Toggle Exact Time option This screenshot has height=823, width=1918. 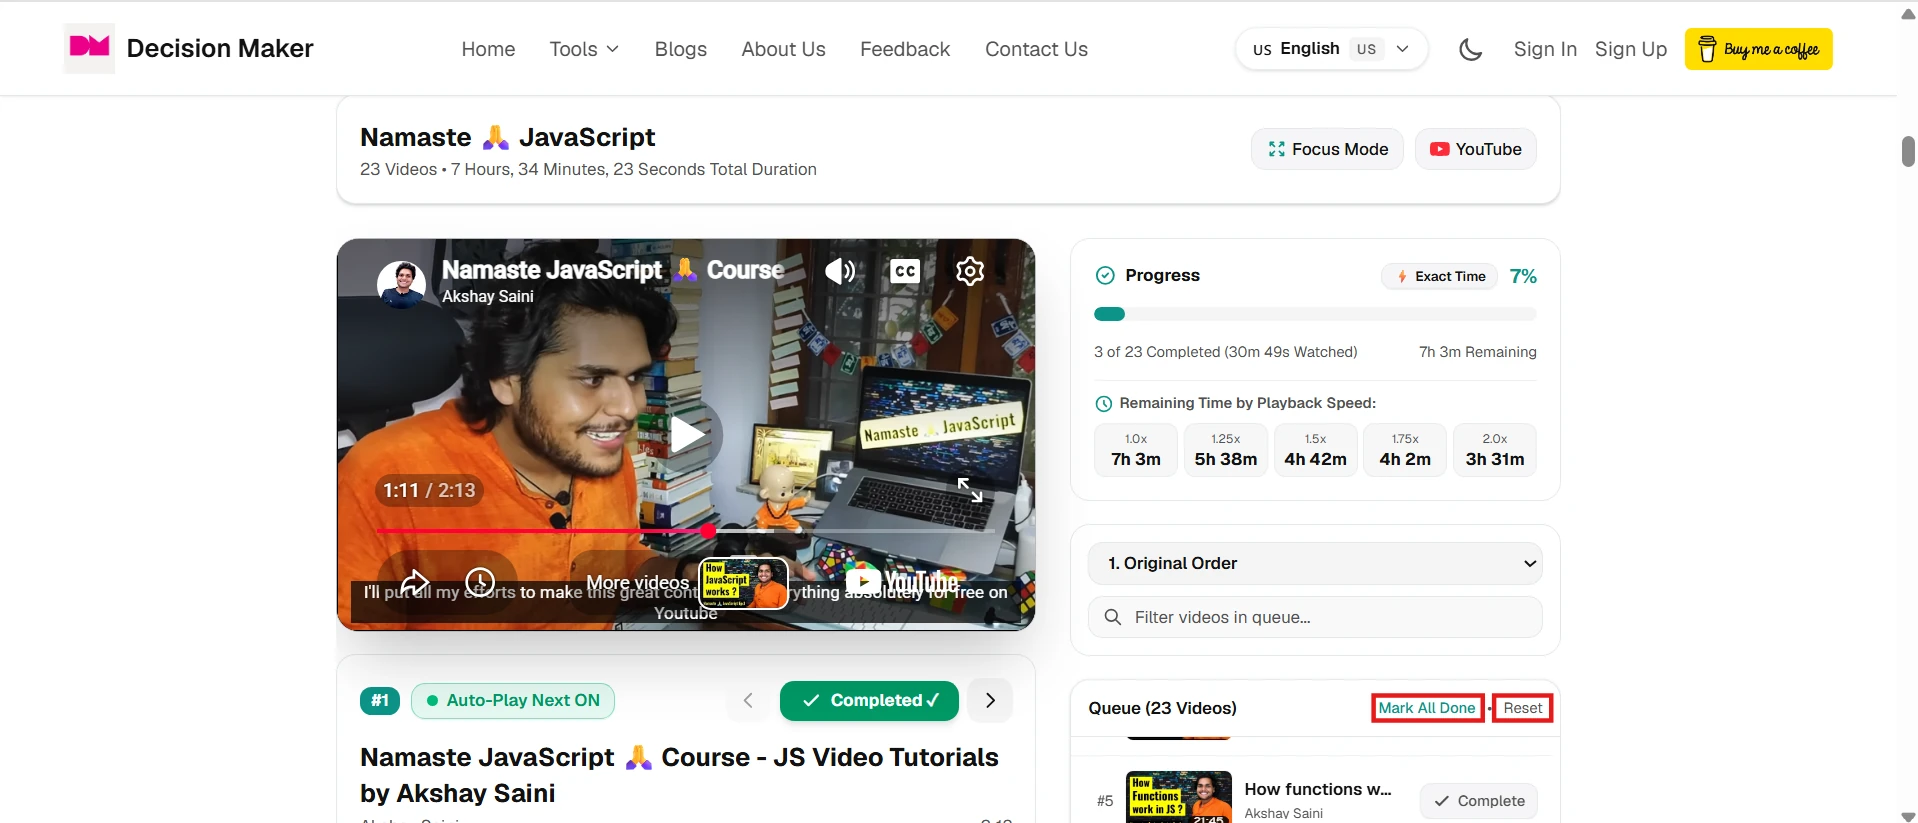tap(1441, 277)
